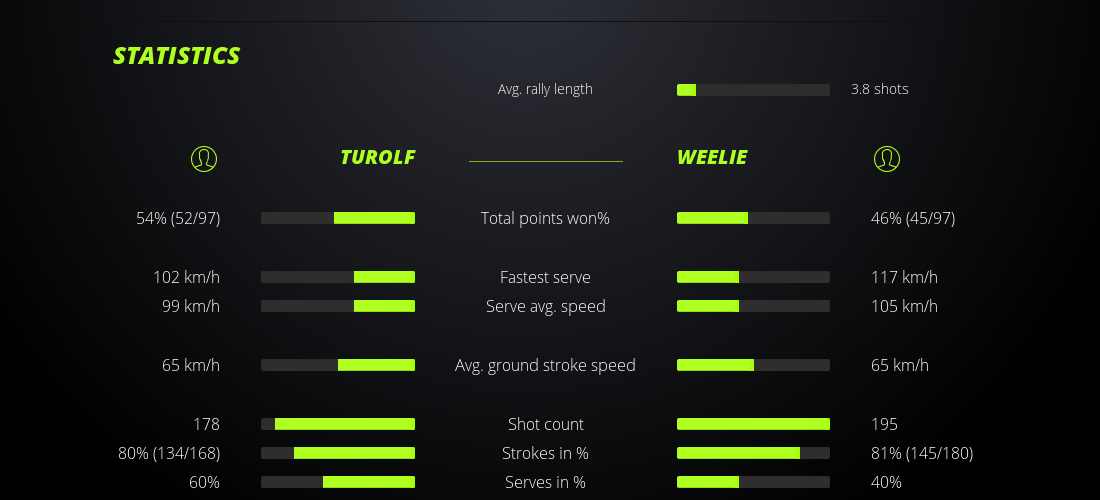Click the WEELIE player name
This screenshot has width=1100, height=500.
click(x=712, y=157)
